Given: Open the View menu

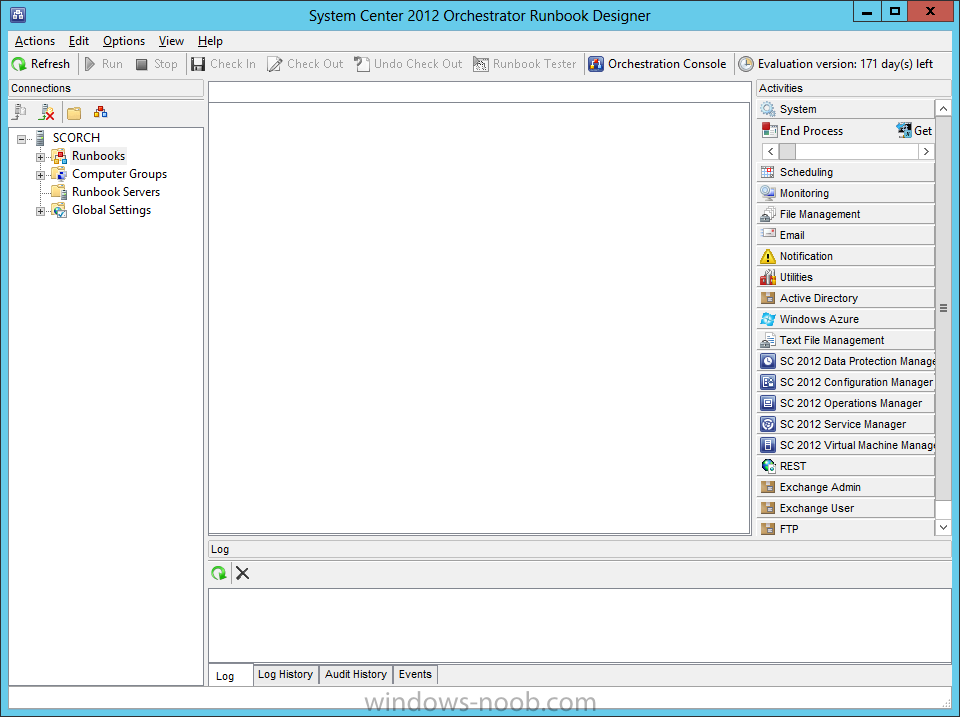Looking at the screenshot, I should (171, 41).
